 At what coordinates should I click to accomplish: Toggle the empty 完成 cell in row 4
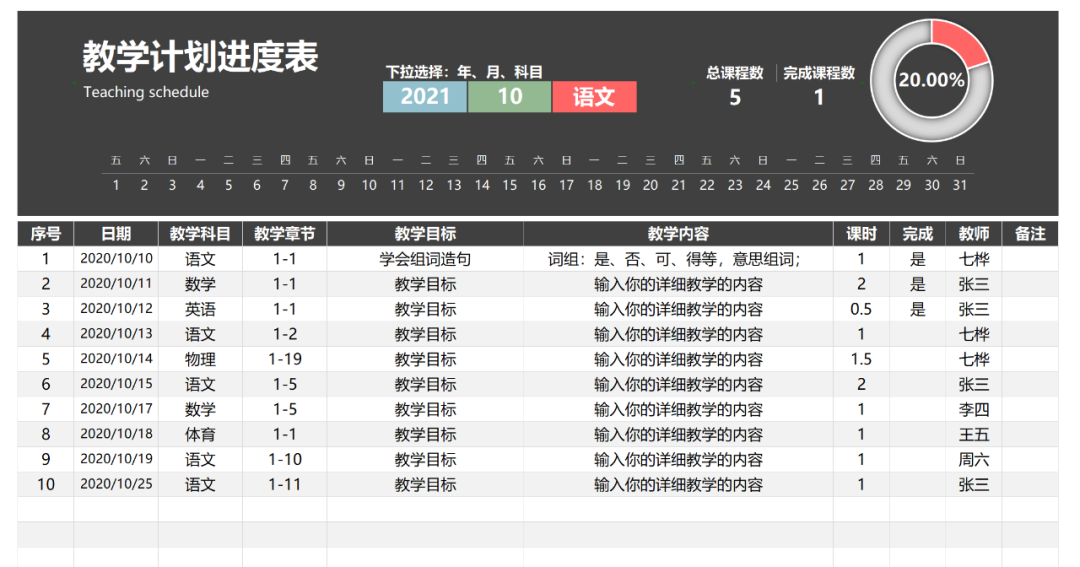point(917,334)
